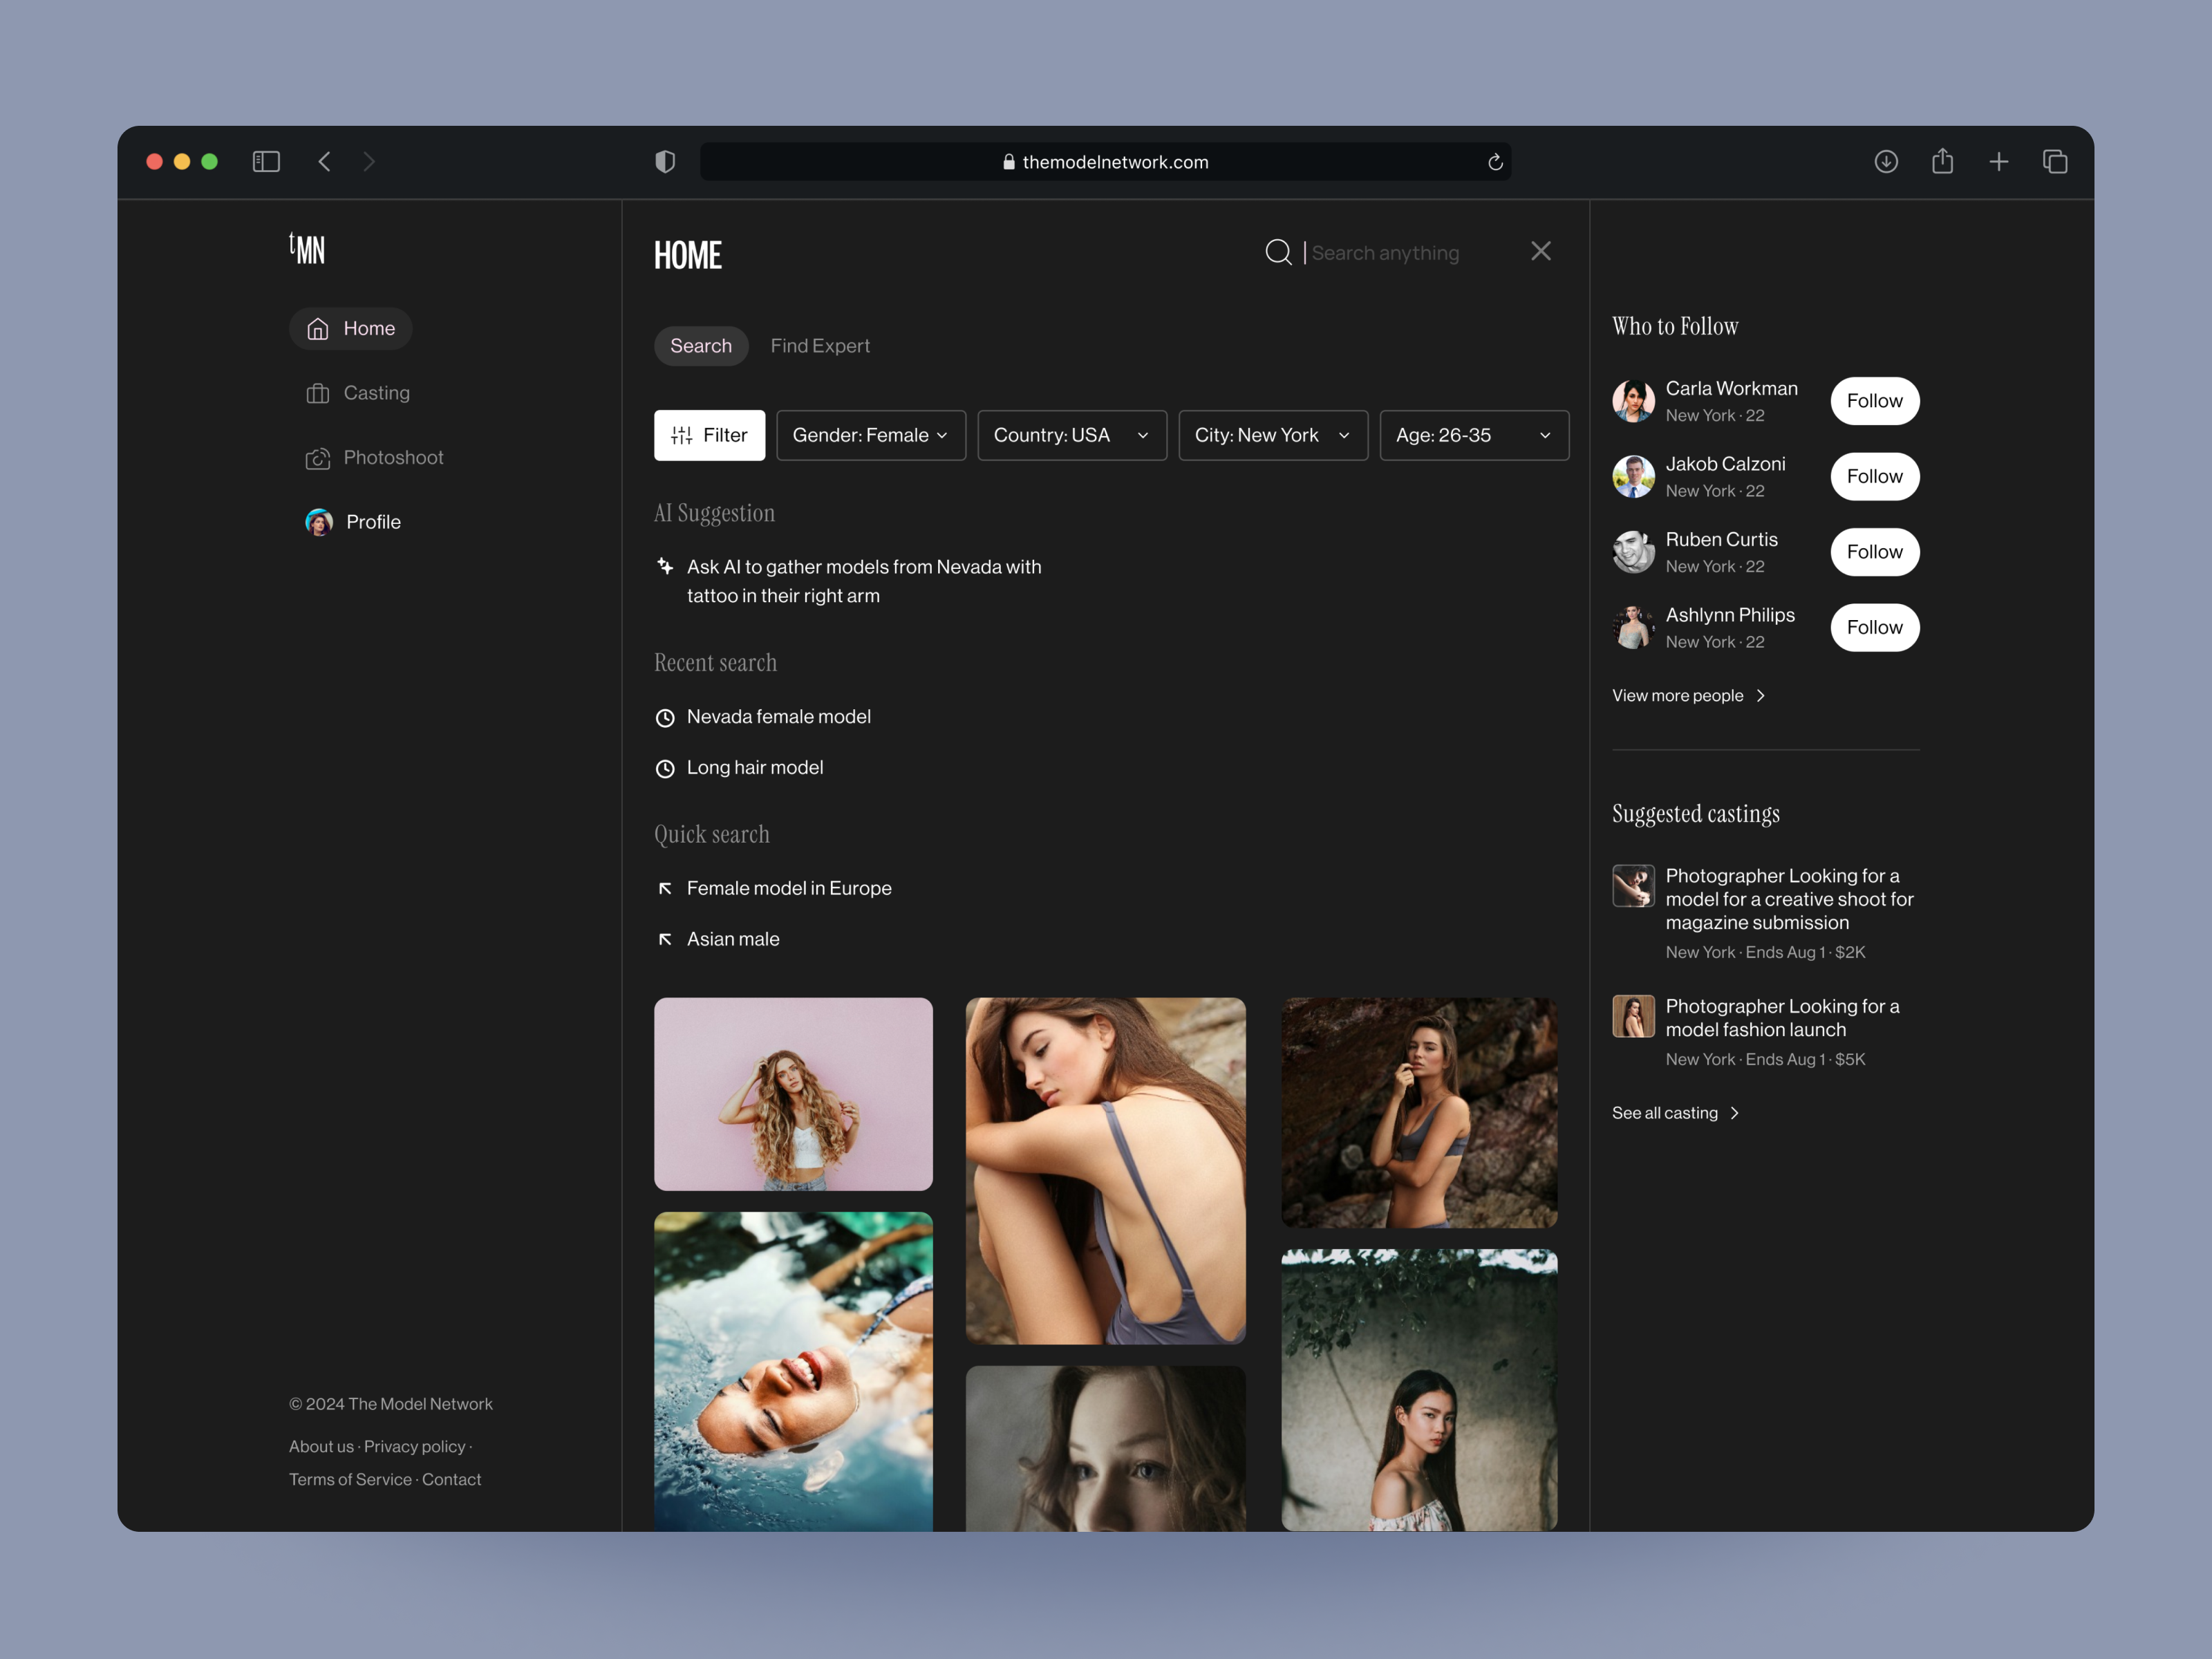The height and width of the screenshot is (1659, 2212).
Task: Click the privacy shield icon
Action: [665, 162]
